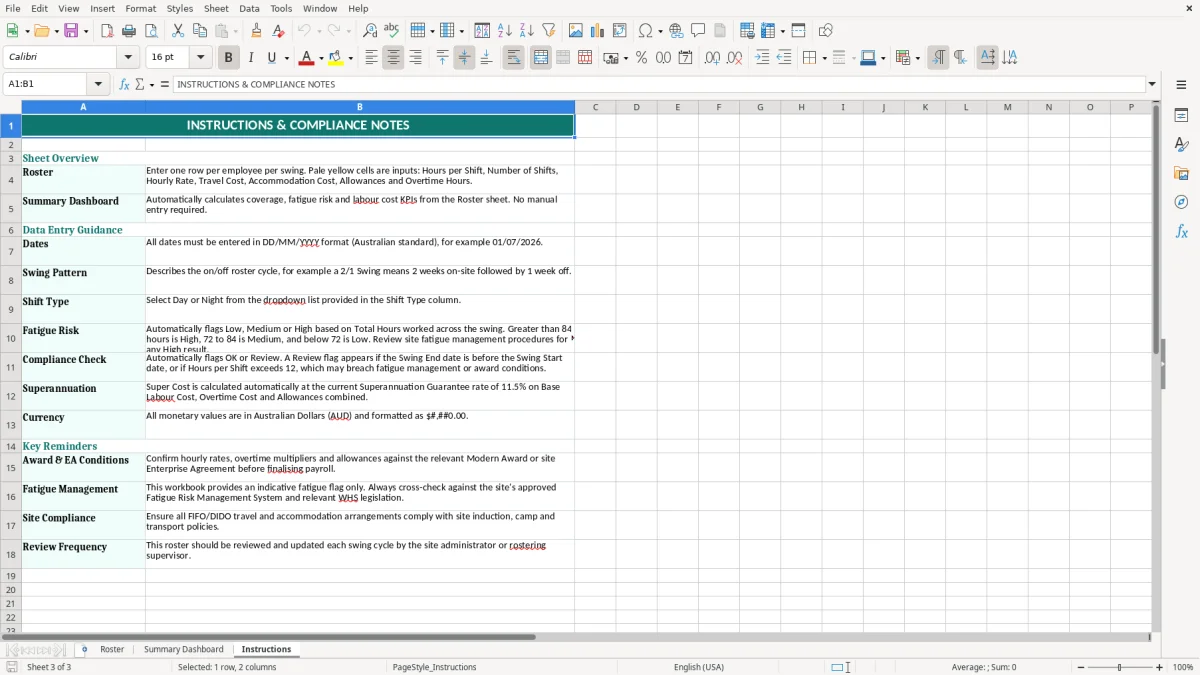This screenshot has height=675, width=1200.
Task: Click Add Decimal Place icon
Action: (712, 58)
